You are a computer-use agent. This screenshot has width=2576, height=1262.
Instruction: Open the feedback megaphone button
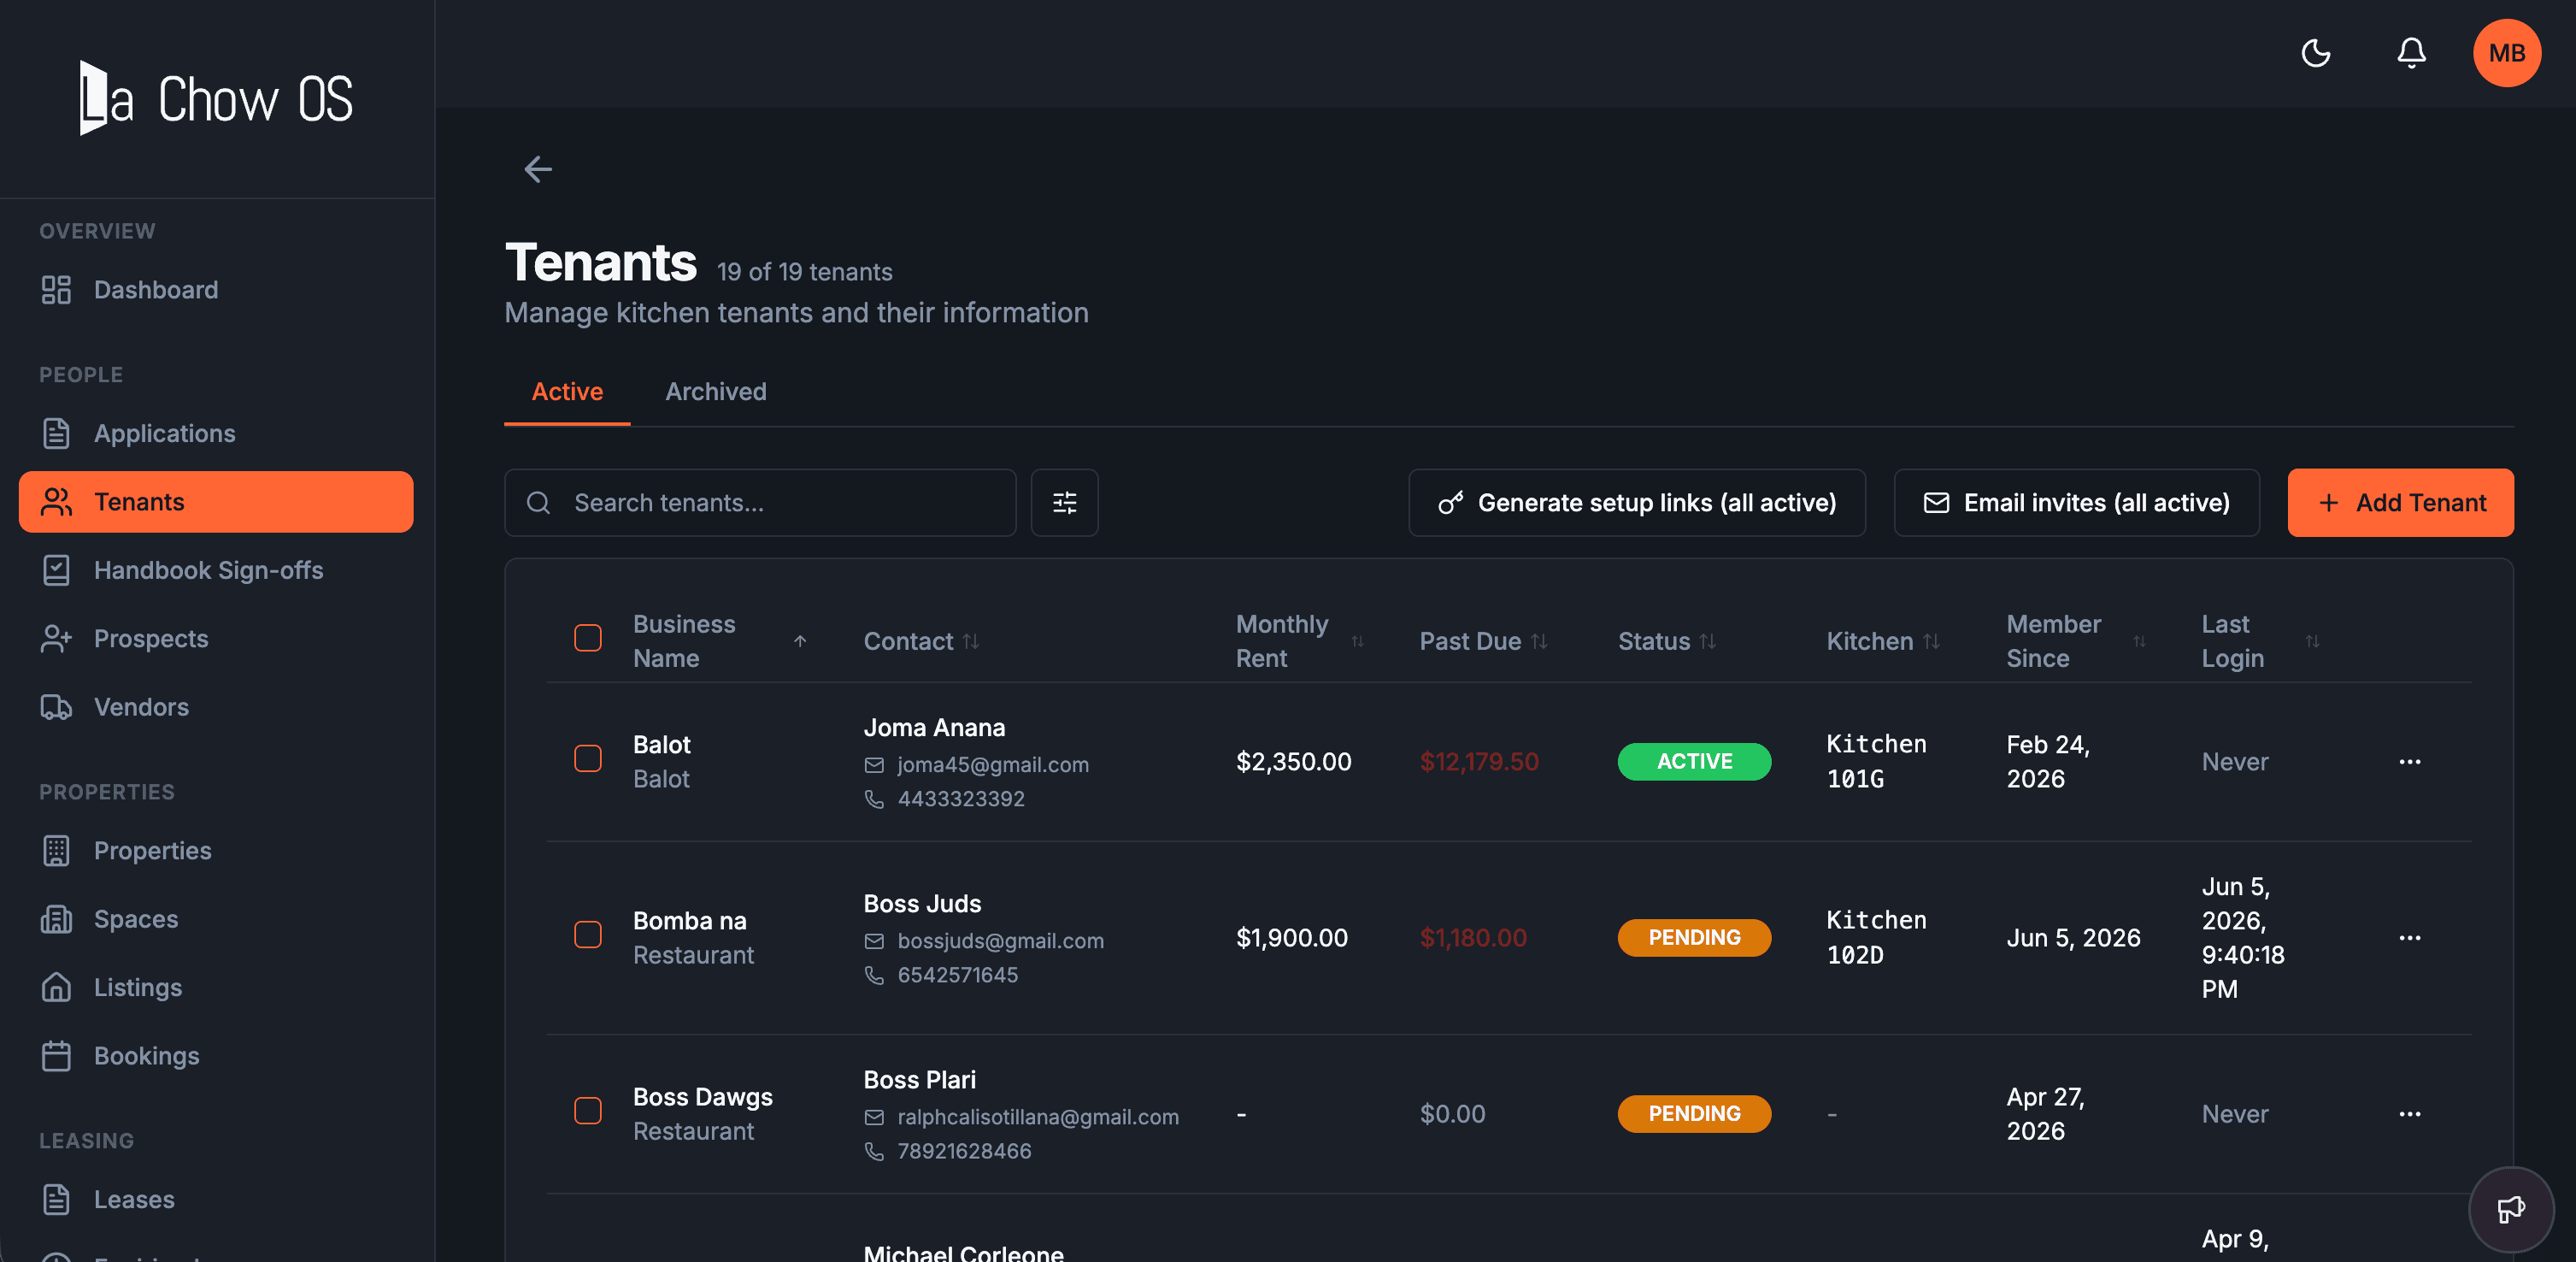point(2510,1209)
